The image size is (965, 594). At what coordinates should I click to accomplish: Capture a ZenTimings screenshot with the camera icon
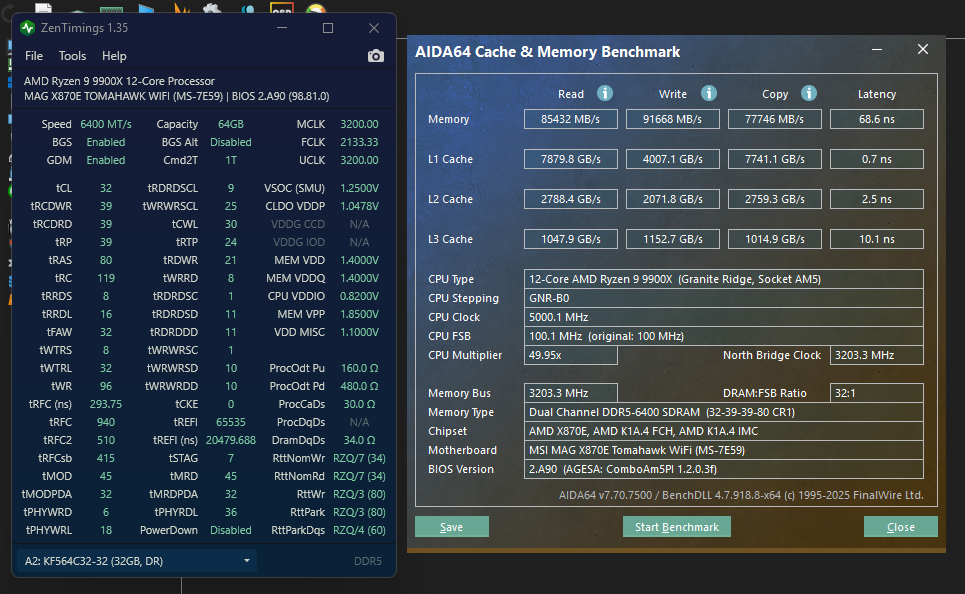click(375, 56)
